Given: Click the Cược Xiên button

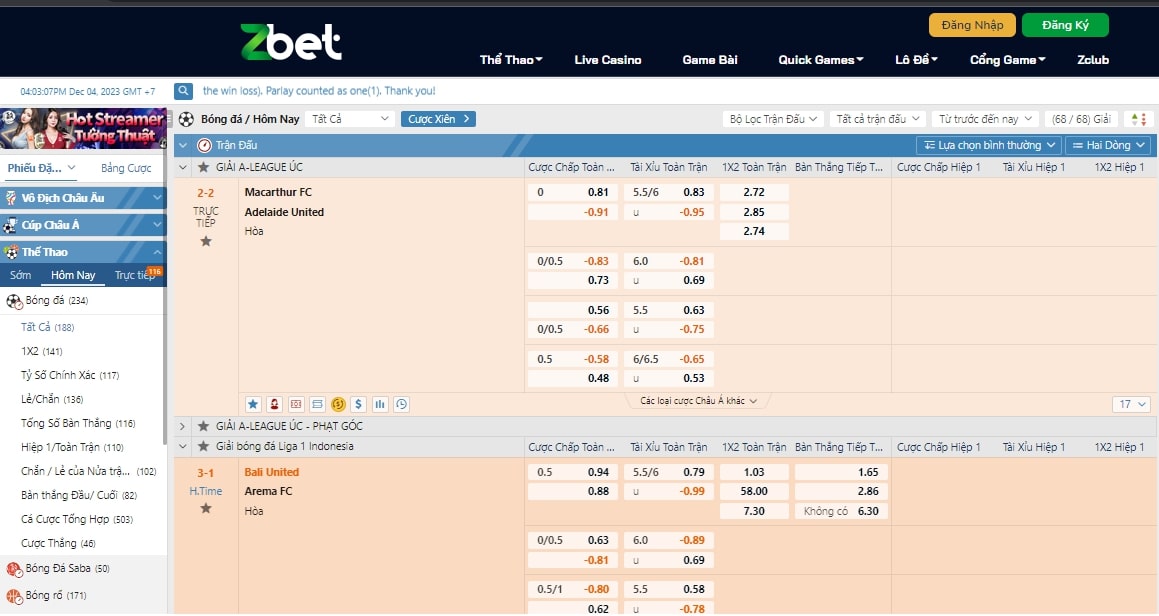Looking at the screenshot, I should click(438, 119).
